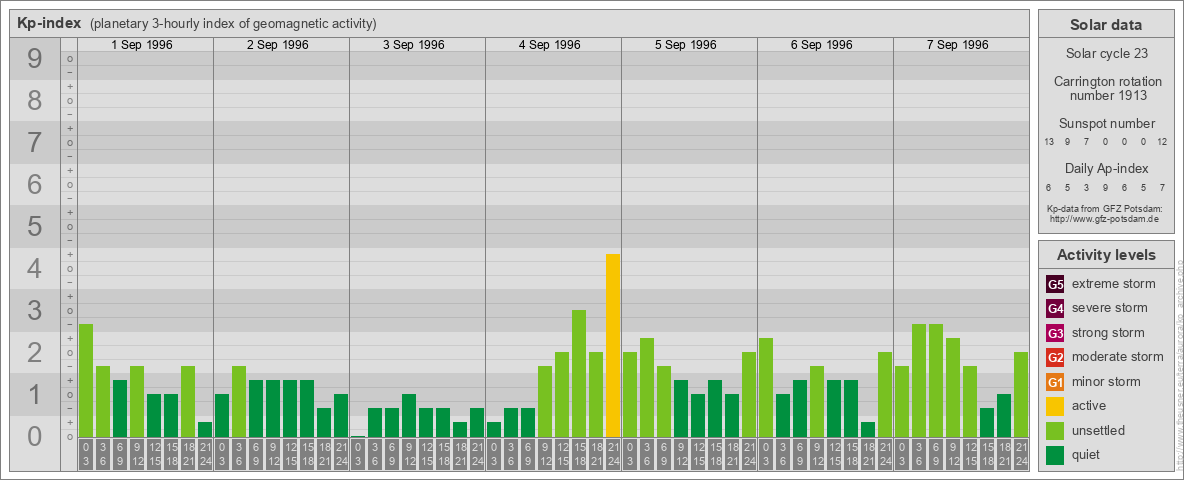Click the 'quiet' legend label

[x=1087, y=454]
